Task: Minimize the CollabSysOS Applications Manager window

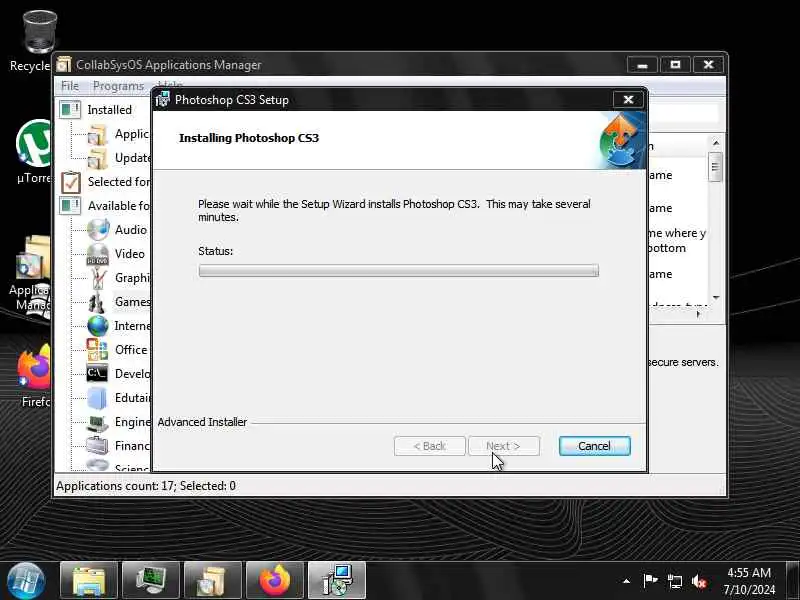Action: pos(642,65)
